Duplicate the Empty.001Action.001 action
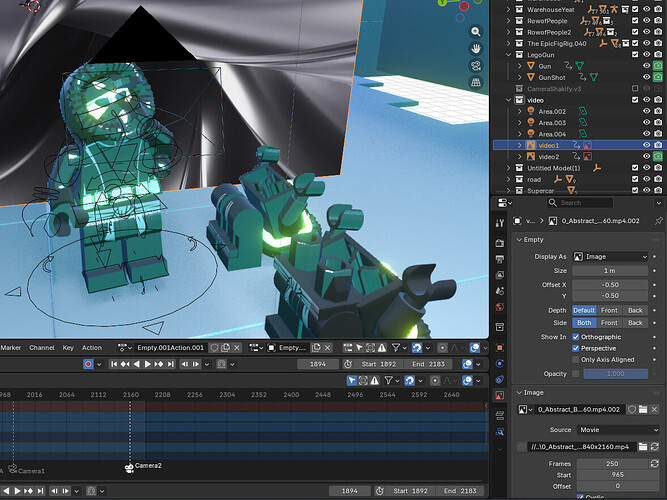This screenshot has height=500, width=667. point(225,348)
